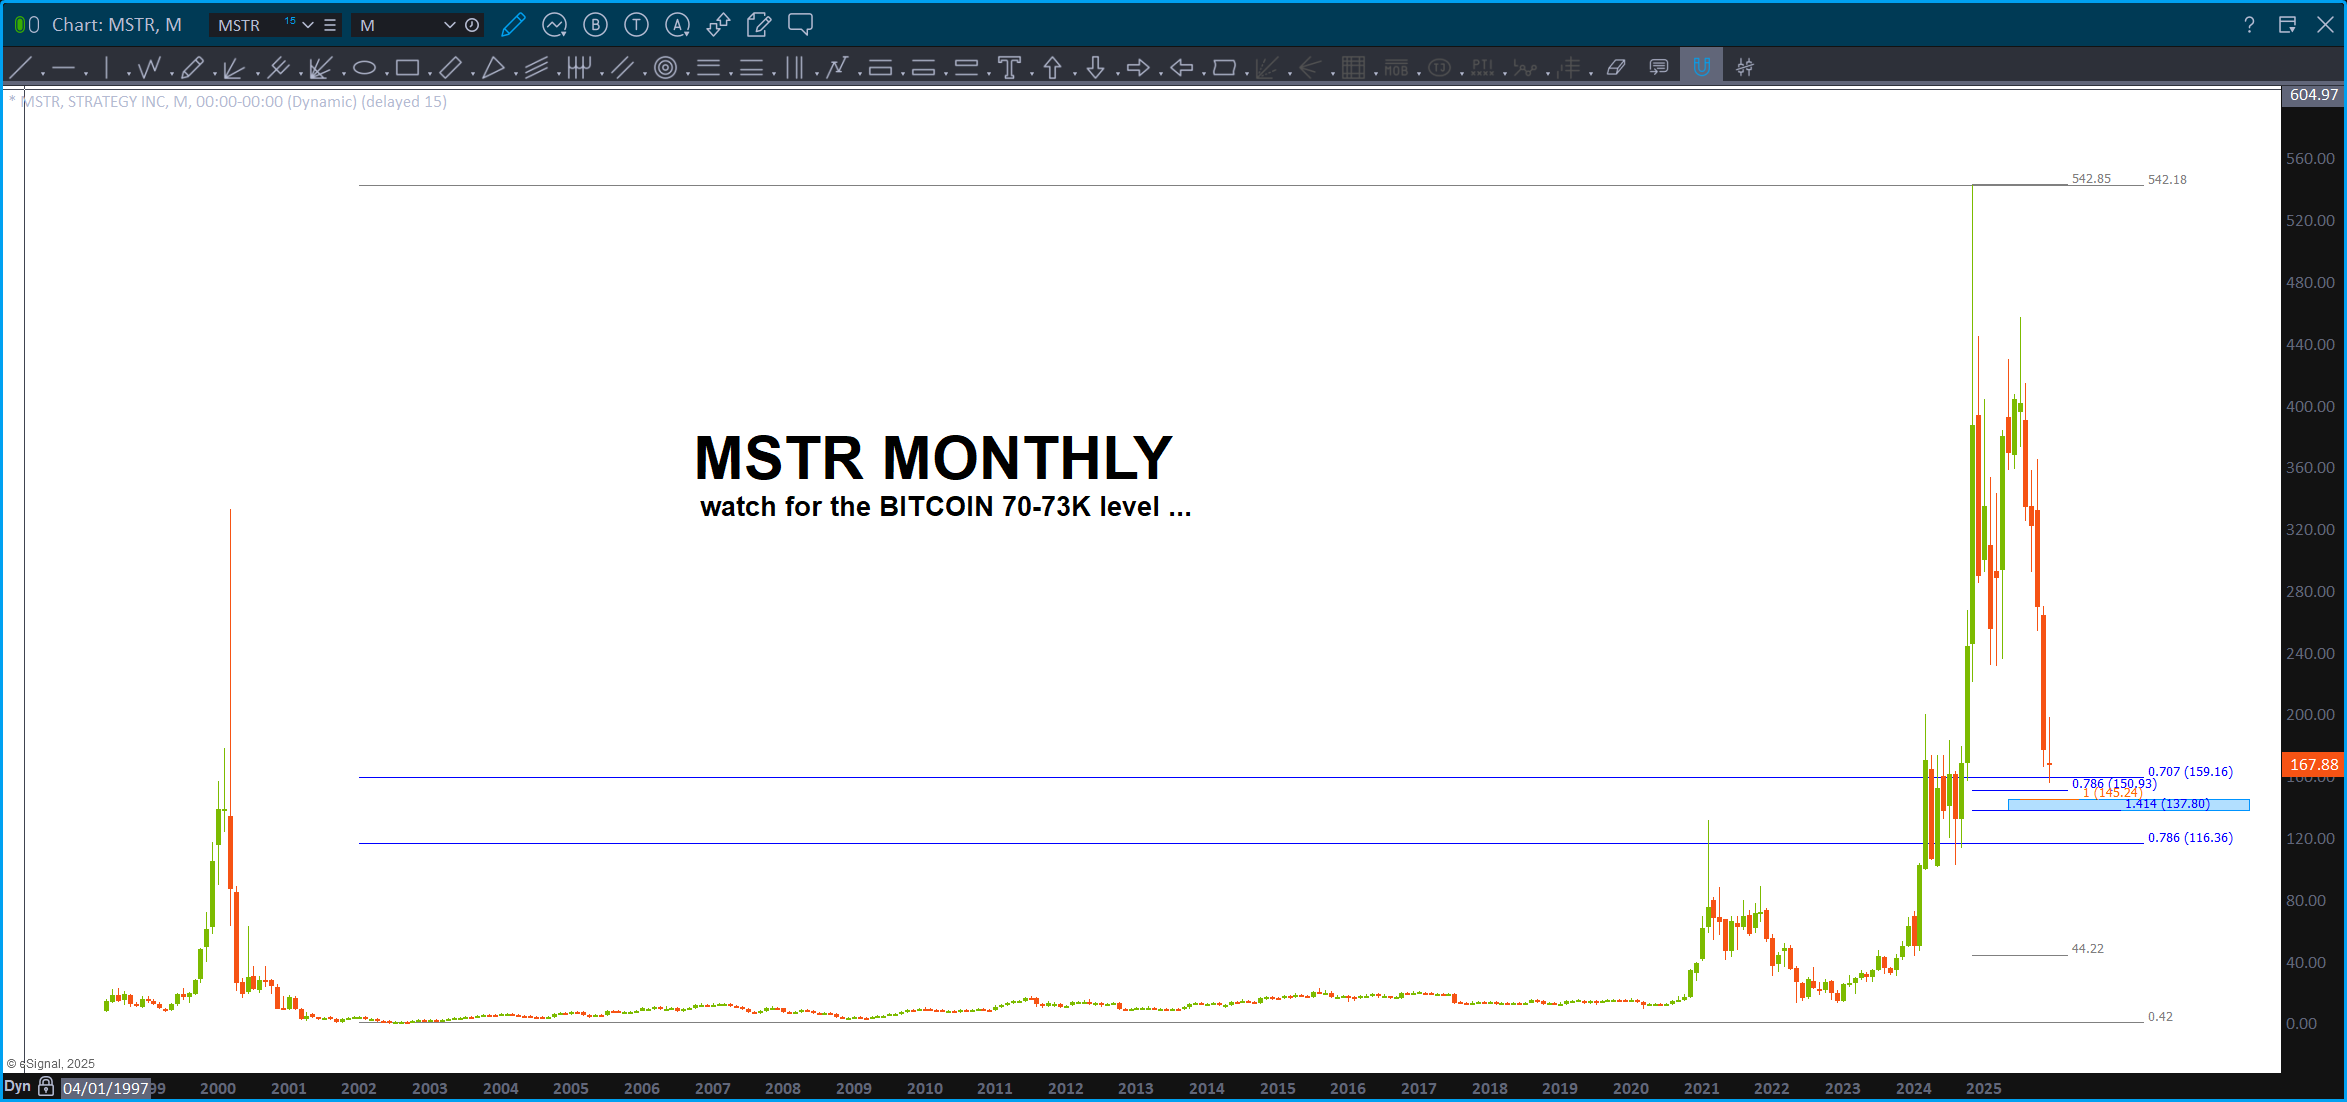Toggle the green symbol link indicator

point(20,25)
